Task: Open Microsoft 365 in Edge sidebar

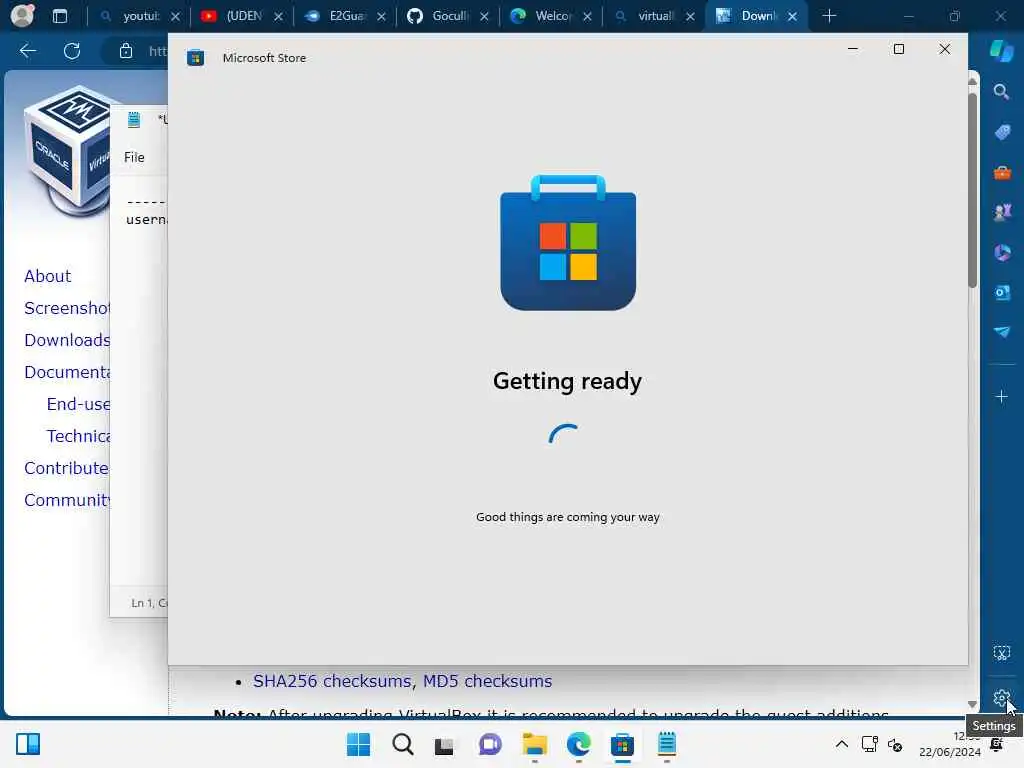Action: (x=1002, y=253)
